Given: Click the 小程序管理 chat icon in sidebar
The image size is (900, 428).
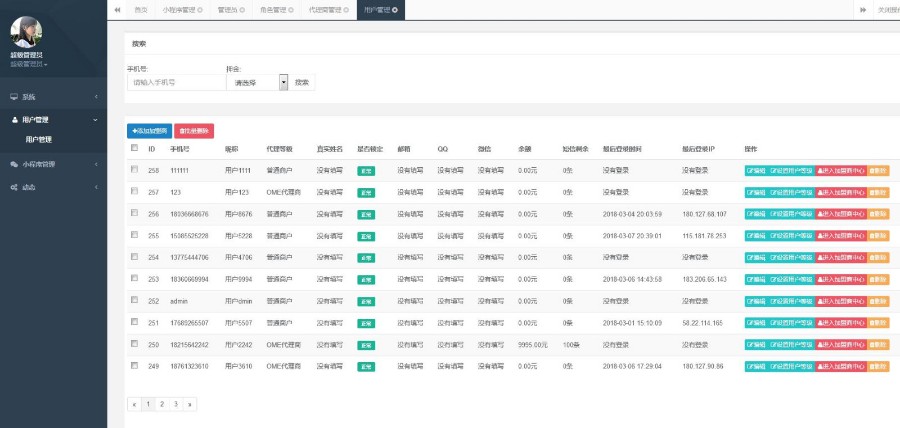Looking at the screenshot, I should 14,164.
